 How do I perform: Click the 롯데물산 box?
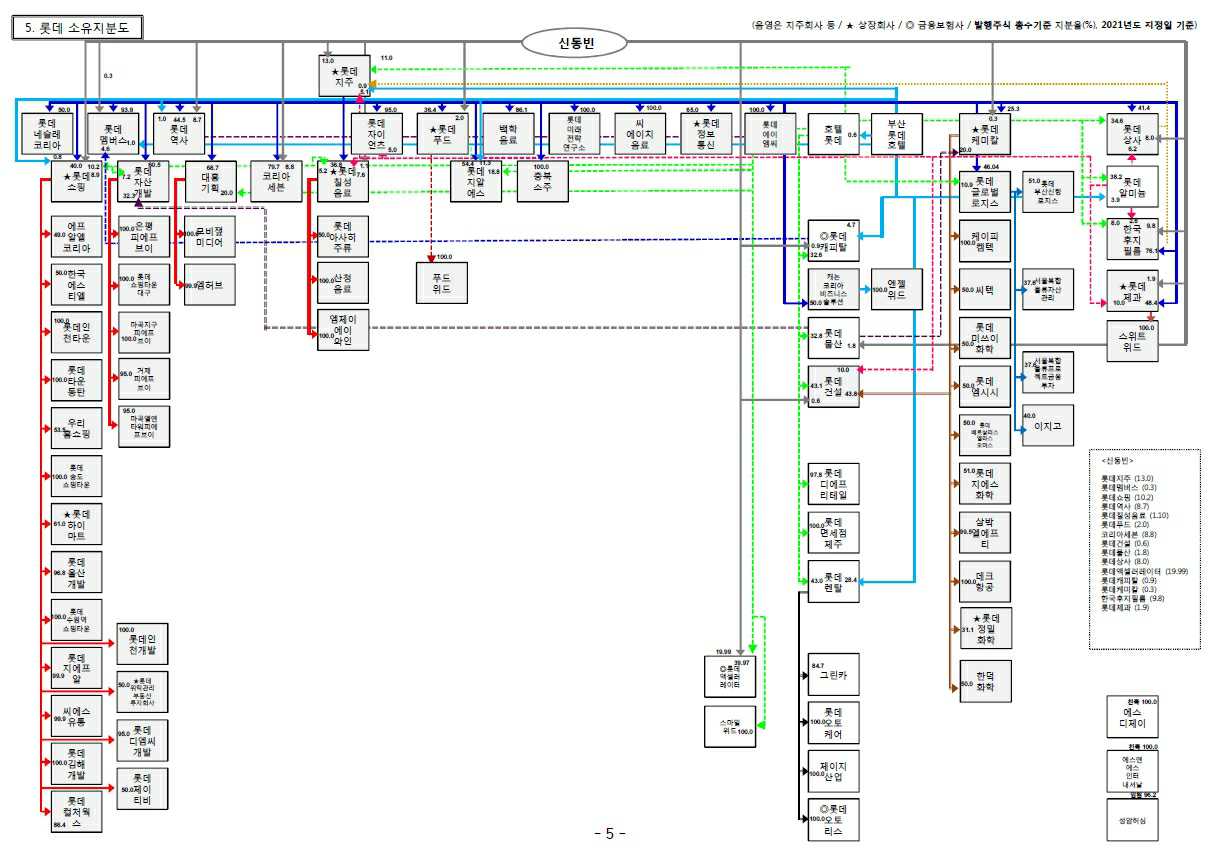pos(834,337)
